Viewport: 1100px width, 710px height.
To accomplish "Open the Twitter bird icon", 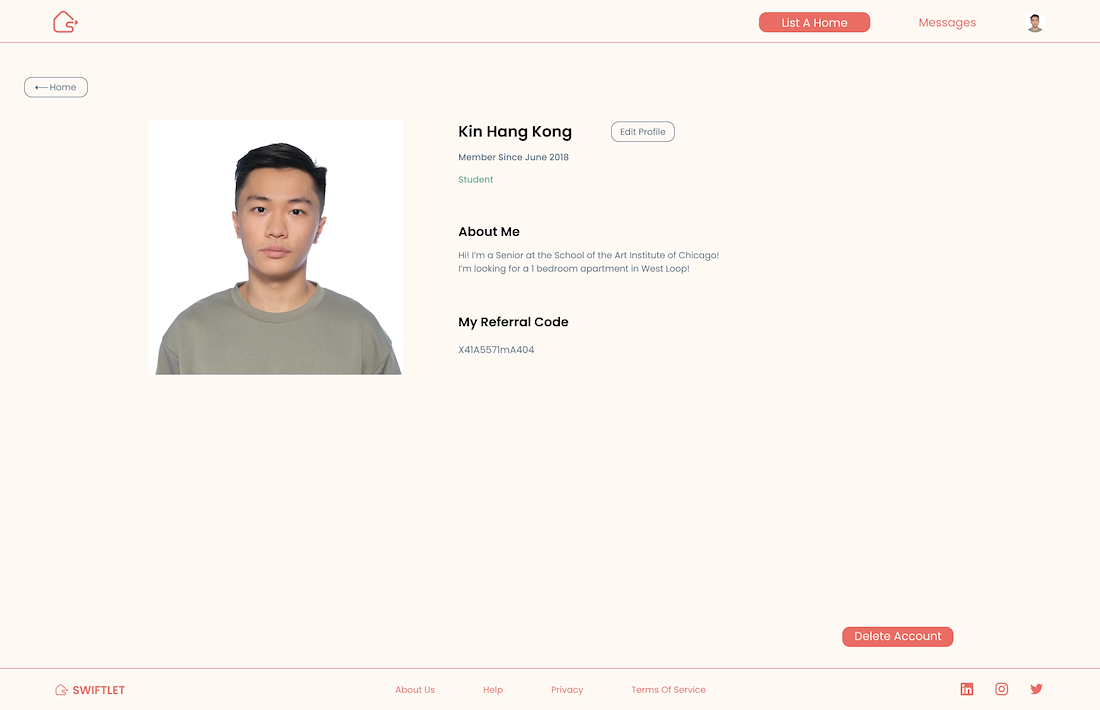I will [x=1036, y=689].
